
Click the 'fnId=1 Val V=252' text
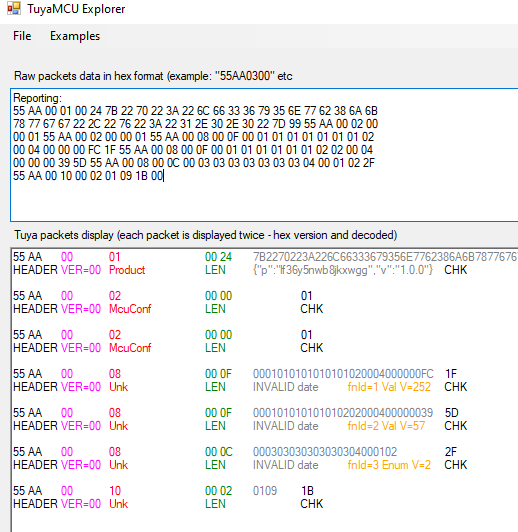coord(389,387)
